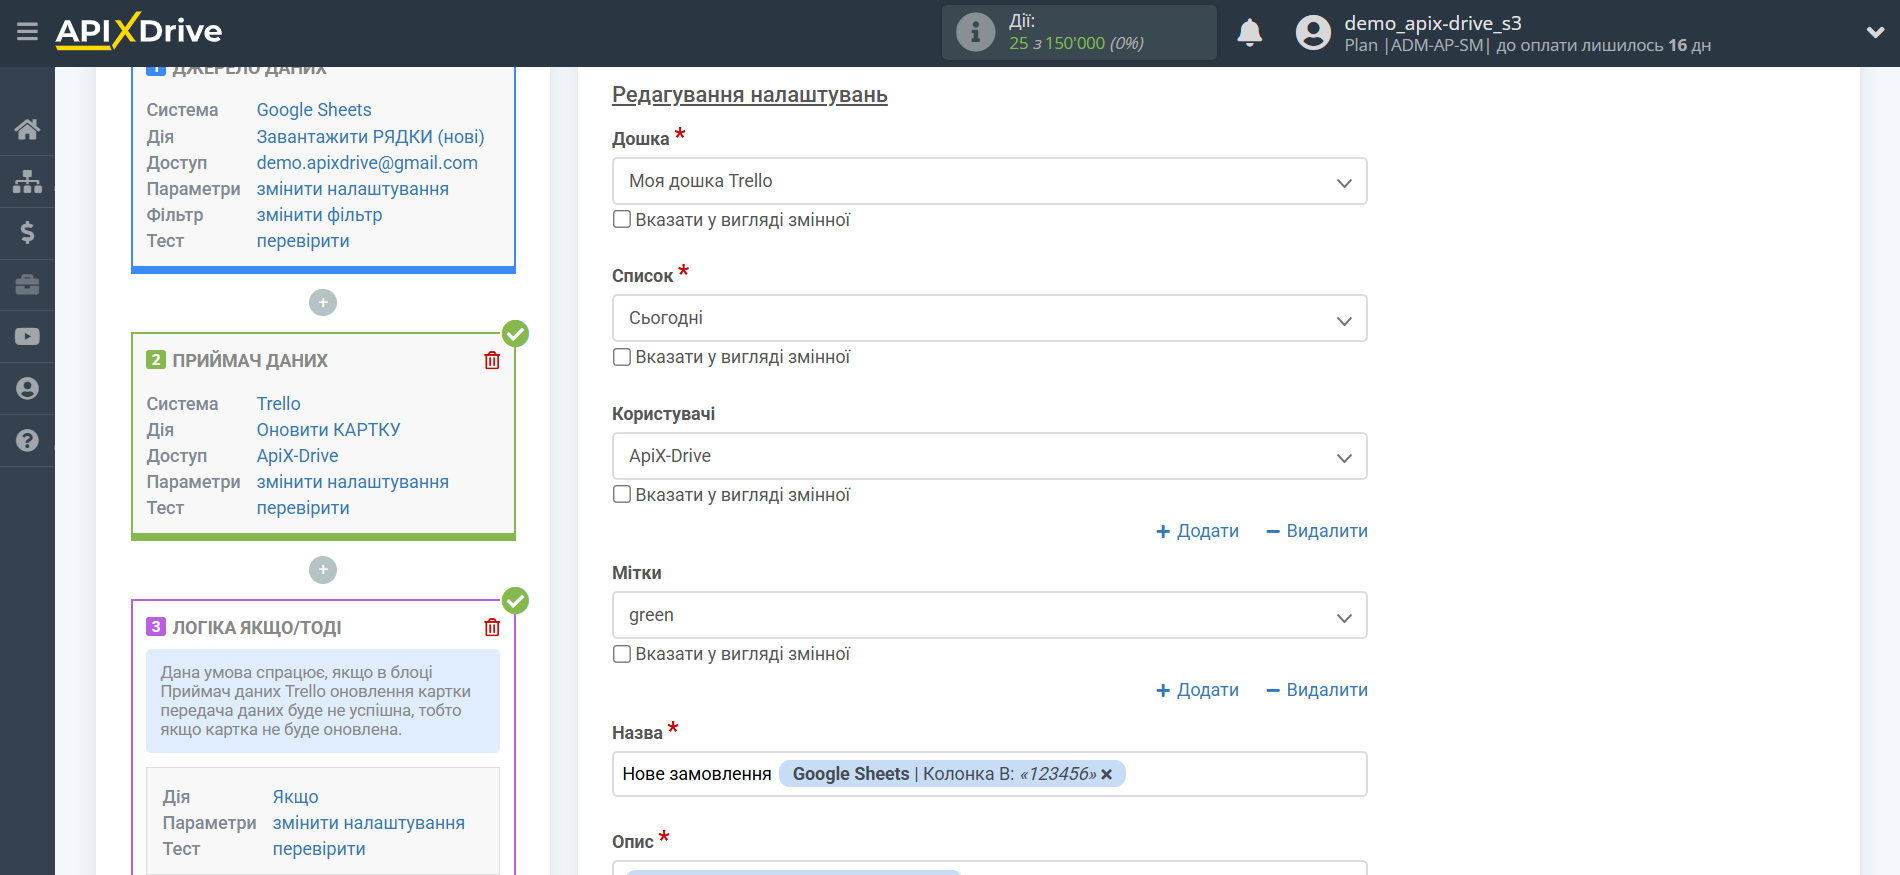Viewport: 1900px width, 875px height.
Task: Open help question icon in sidebar
Action: pyautogui.click(x=27, y=441)
